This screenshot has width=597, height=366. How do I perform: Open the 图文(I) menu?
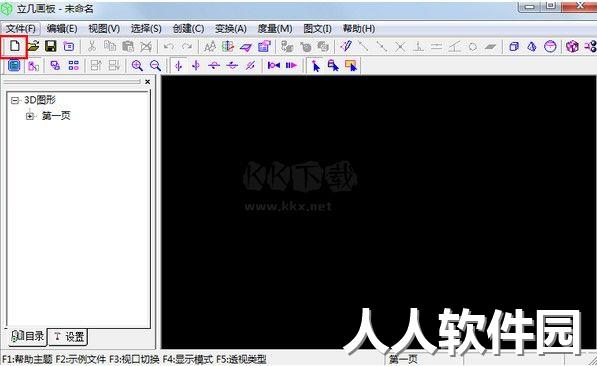(x=317, y=29)
